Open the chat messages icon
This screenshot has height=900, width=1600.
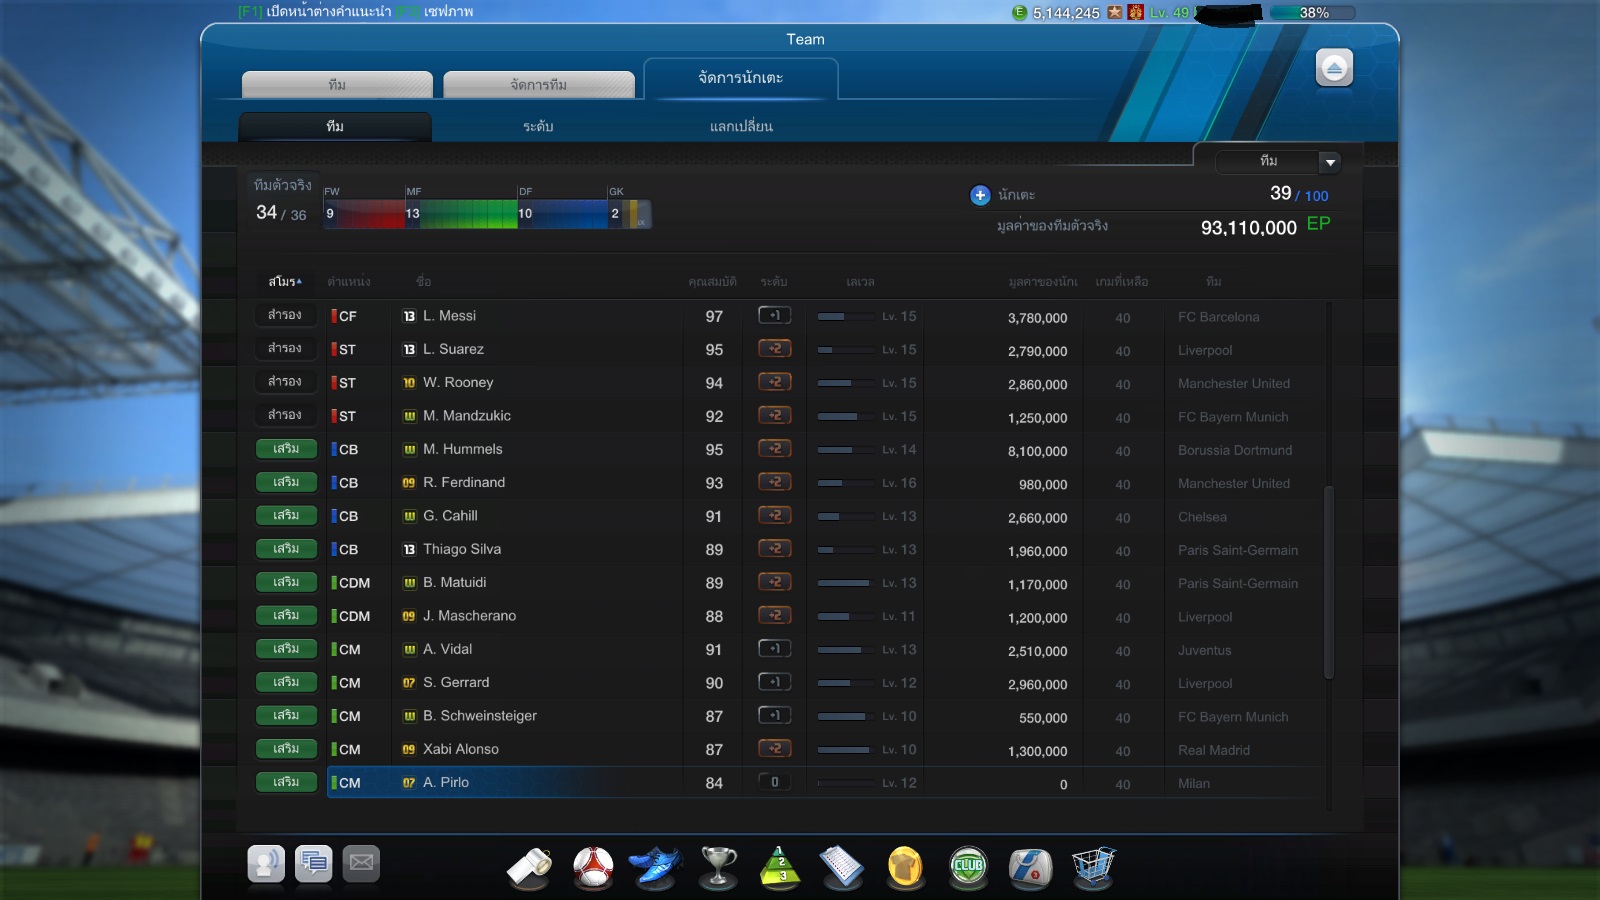pos(314,863)
